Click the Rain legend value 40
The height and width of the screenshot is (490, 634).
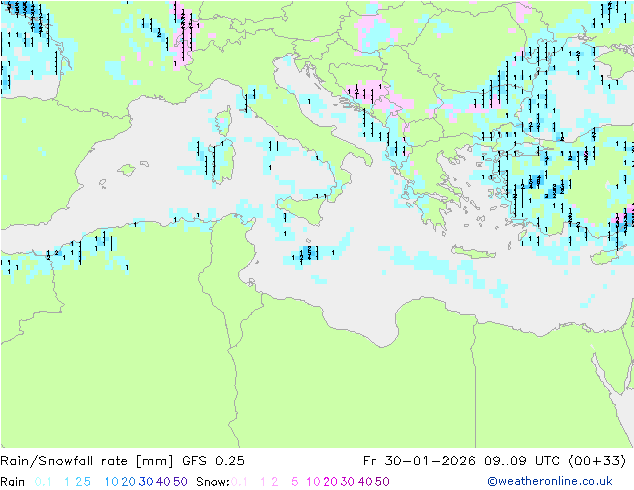click(x=163, y=482)
